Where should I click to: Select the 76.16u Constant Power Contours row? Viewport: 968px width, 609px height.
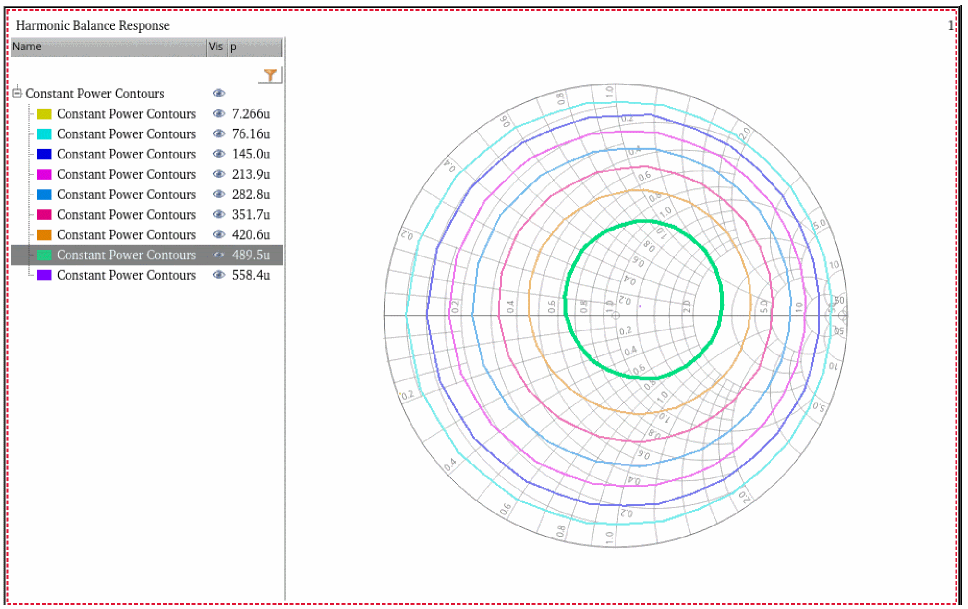point(126,134)
